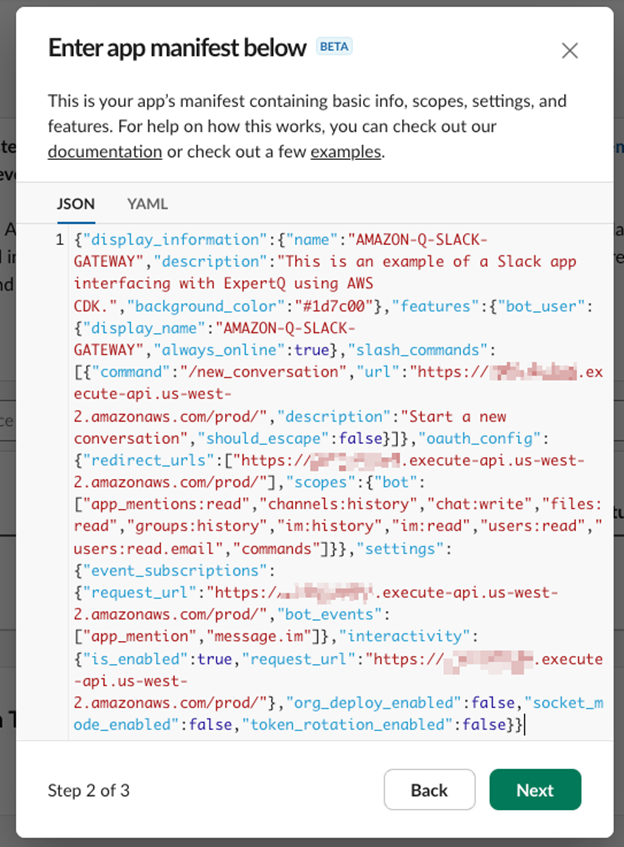624x847 pixels.
Task: Open the documentation link
Action: coord(105,152)
